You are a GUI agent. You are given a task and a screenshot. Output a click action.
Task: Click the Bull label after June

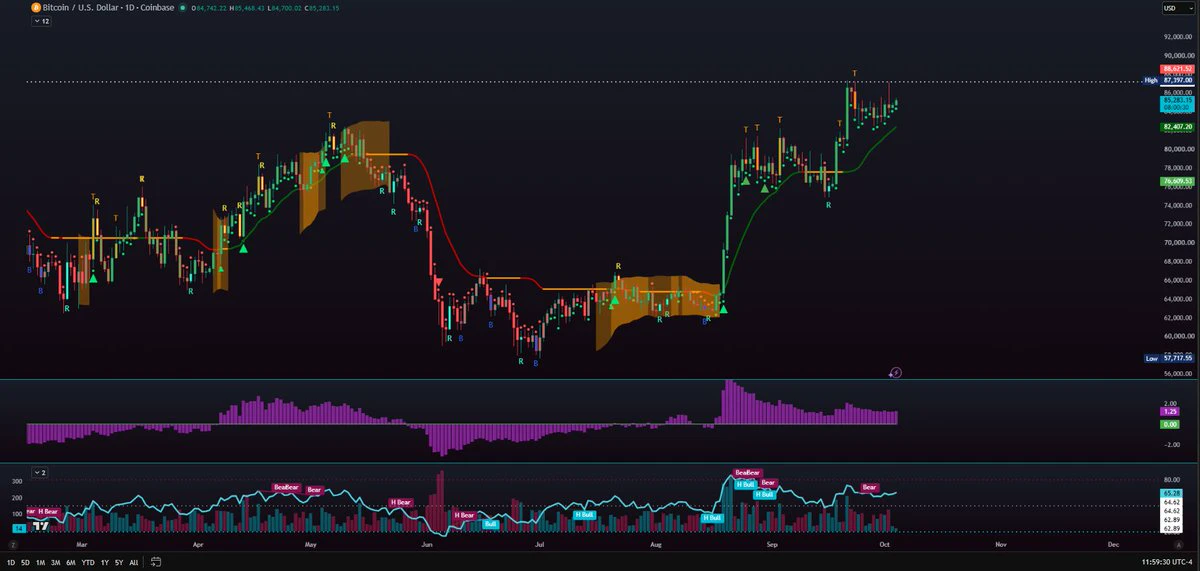point(491,523)
